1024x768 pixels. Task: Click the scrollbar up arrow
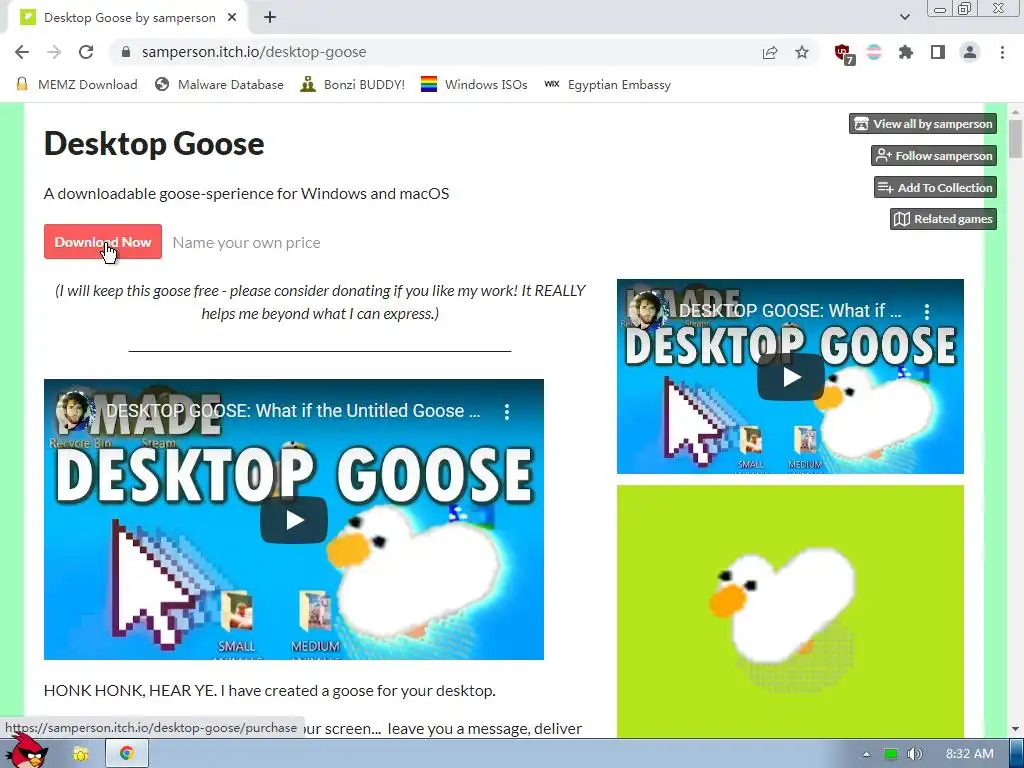point(1015,110)
